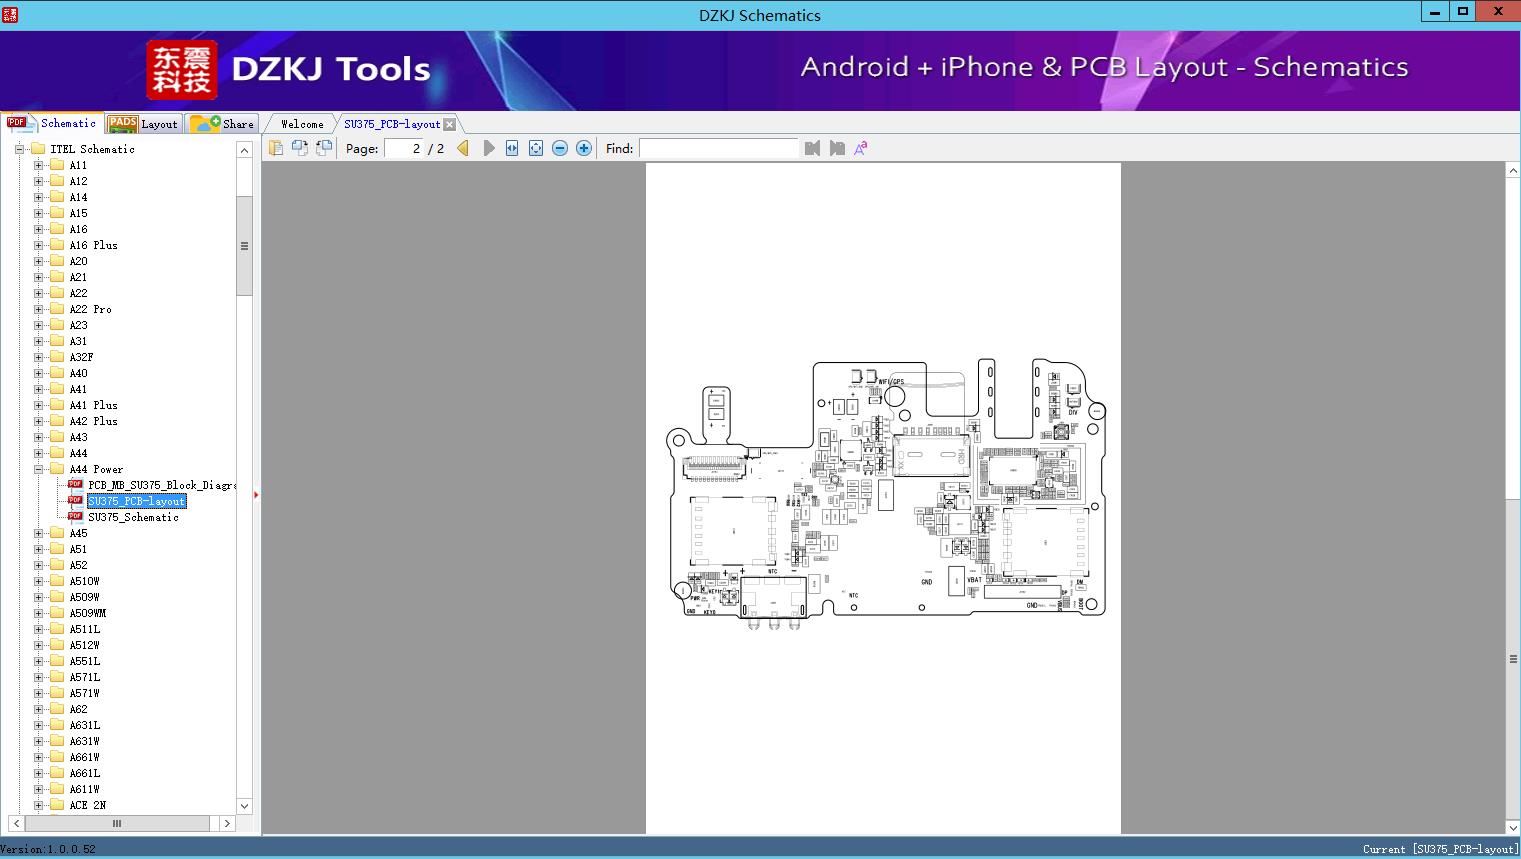This screenshot has height=859, width=1521.
Task: Click the match case search icon
Action: click(x=860, y=148)
